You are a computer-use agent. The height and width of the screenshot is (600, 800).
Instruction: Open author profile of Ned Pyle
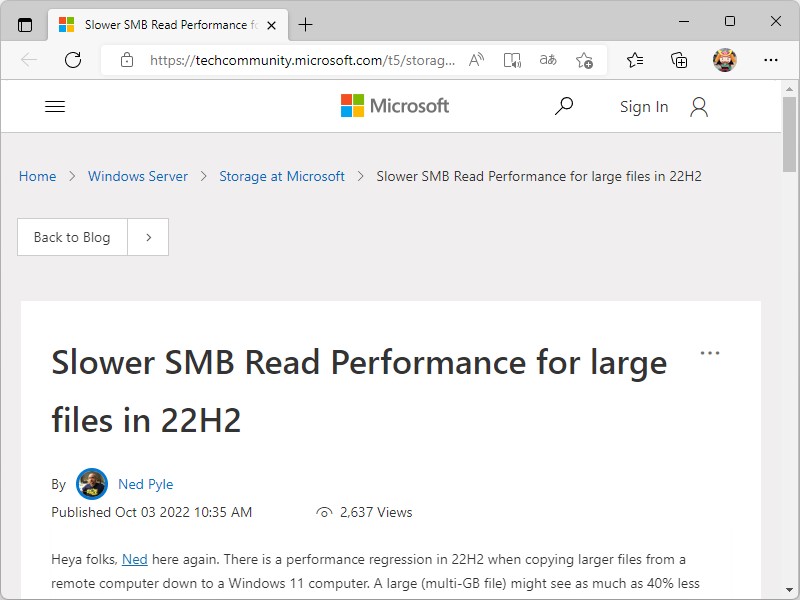[x=146, y=484]
